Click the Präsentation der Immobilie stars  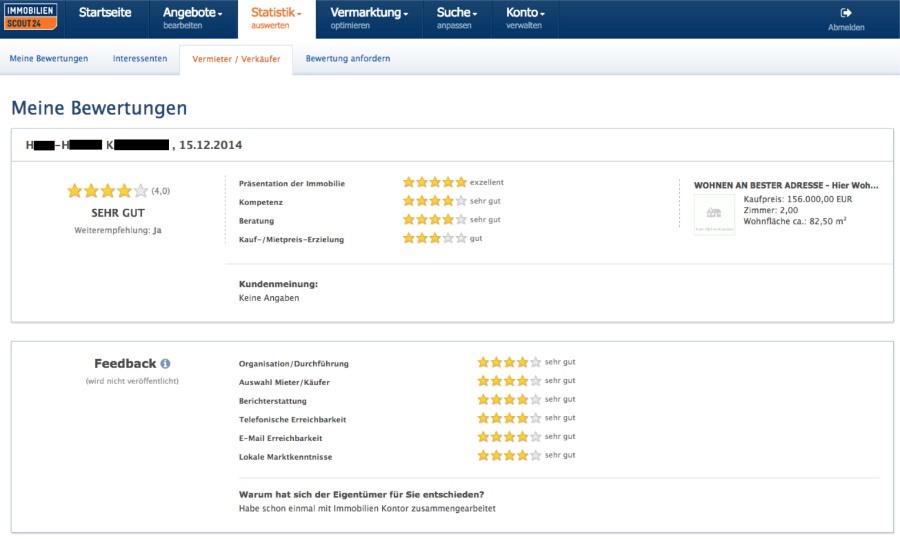coord(435,182)
